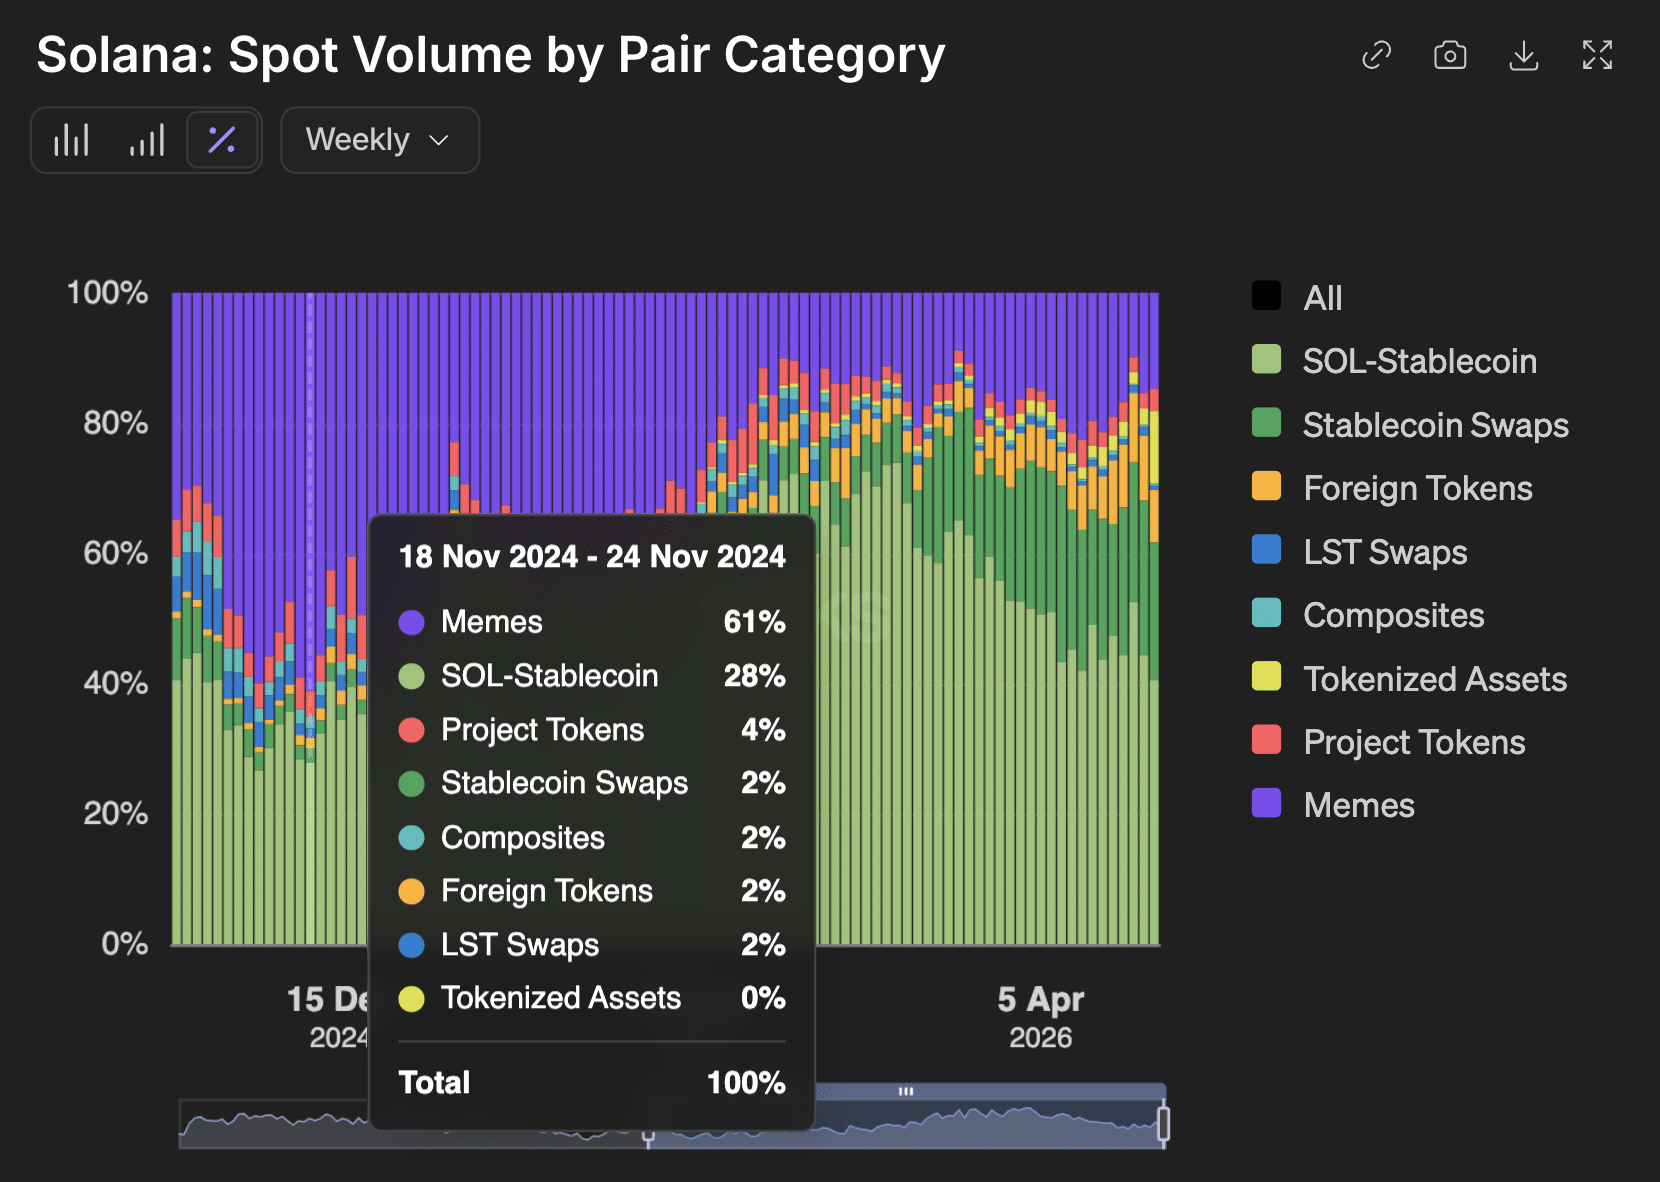Viewport: 1660px width, 1182px height.
Task: Click the Project Tokens 4% tooltip row
Action: coord(592,730)
